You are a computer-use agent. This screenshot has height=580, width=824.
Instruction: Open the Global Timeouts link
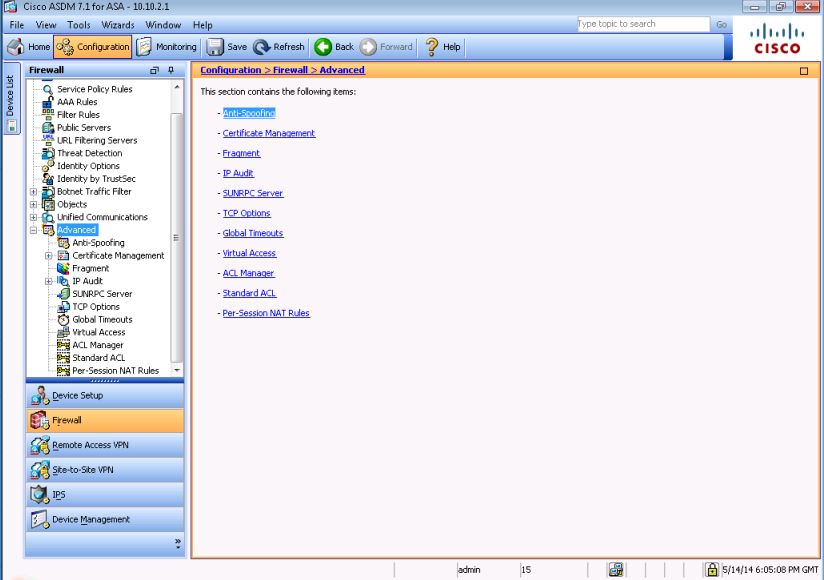tap(252, 233)
